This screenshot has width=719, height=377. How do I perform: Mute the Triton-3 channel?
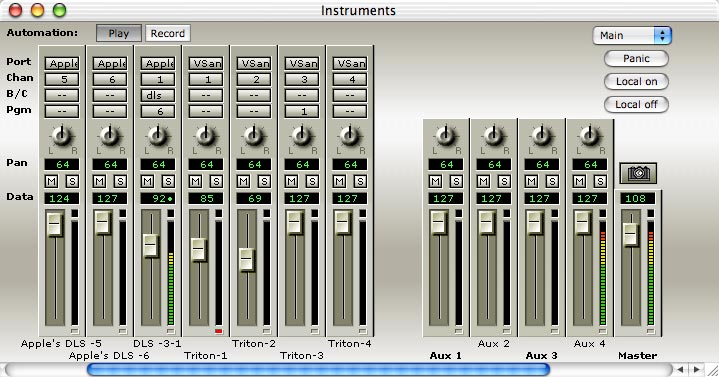[x=292, y=182]
